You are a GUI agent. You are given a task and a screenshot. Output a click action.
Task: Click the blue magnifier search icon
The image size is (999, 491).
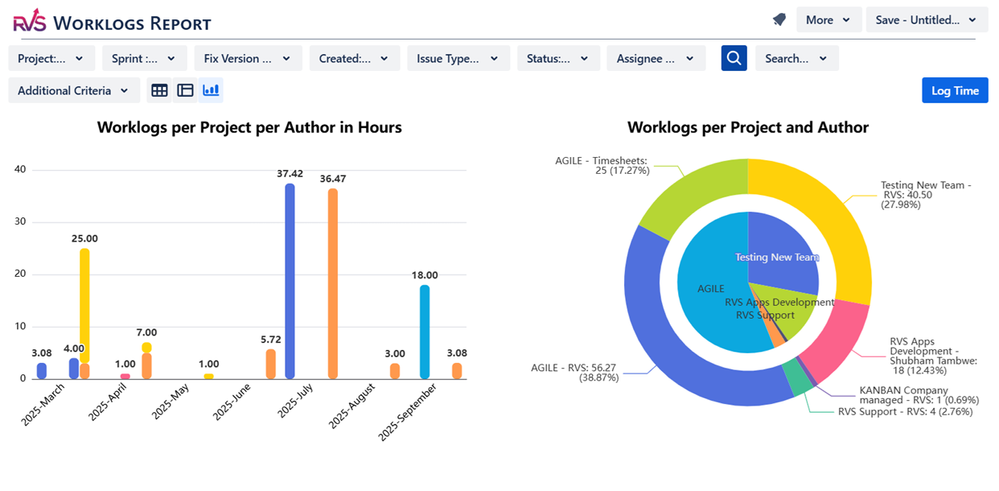(734, 59)
